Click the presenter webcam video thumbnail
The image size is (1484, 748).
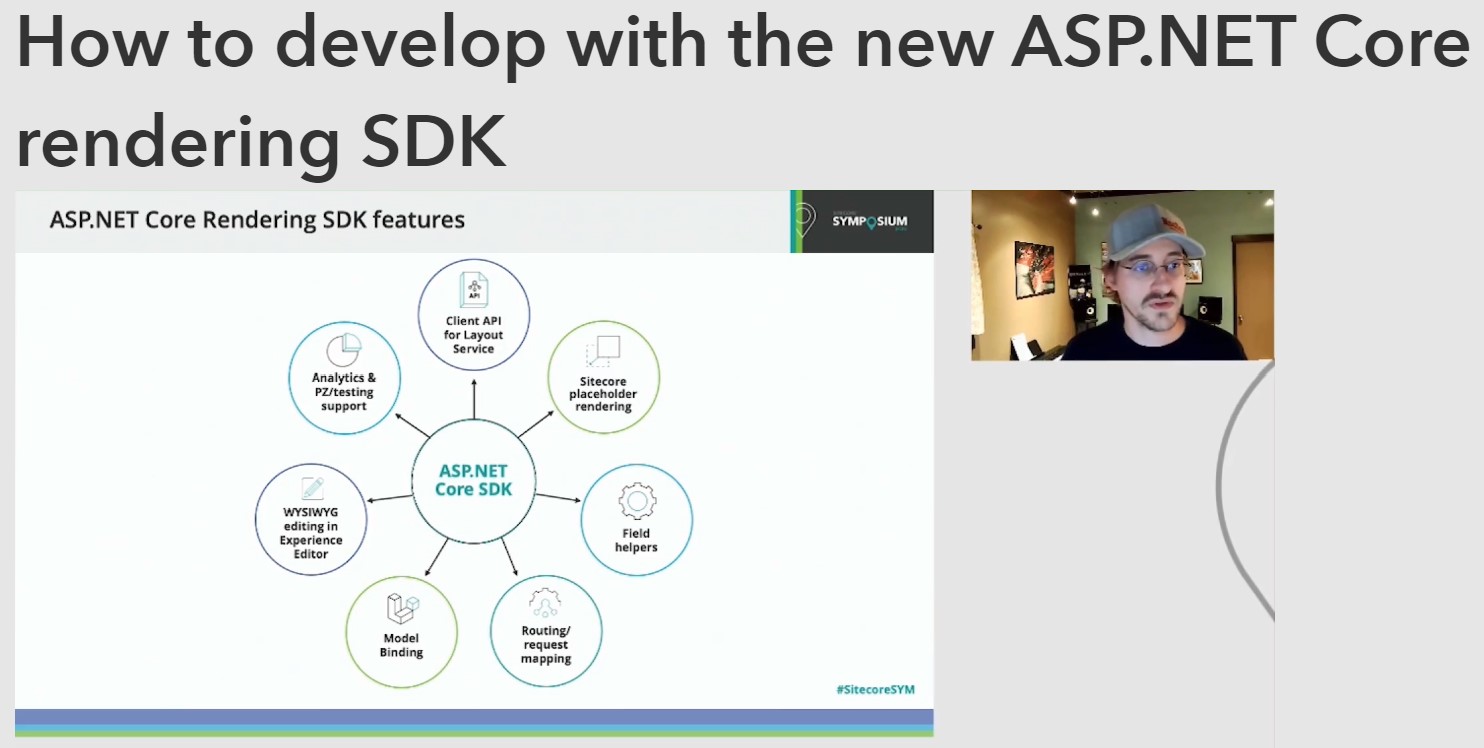click(x=1122, y=275)
